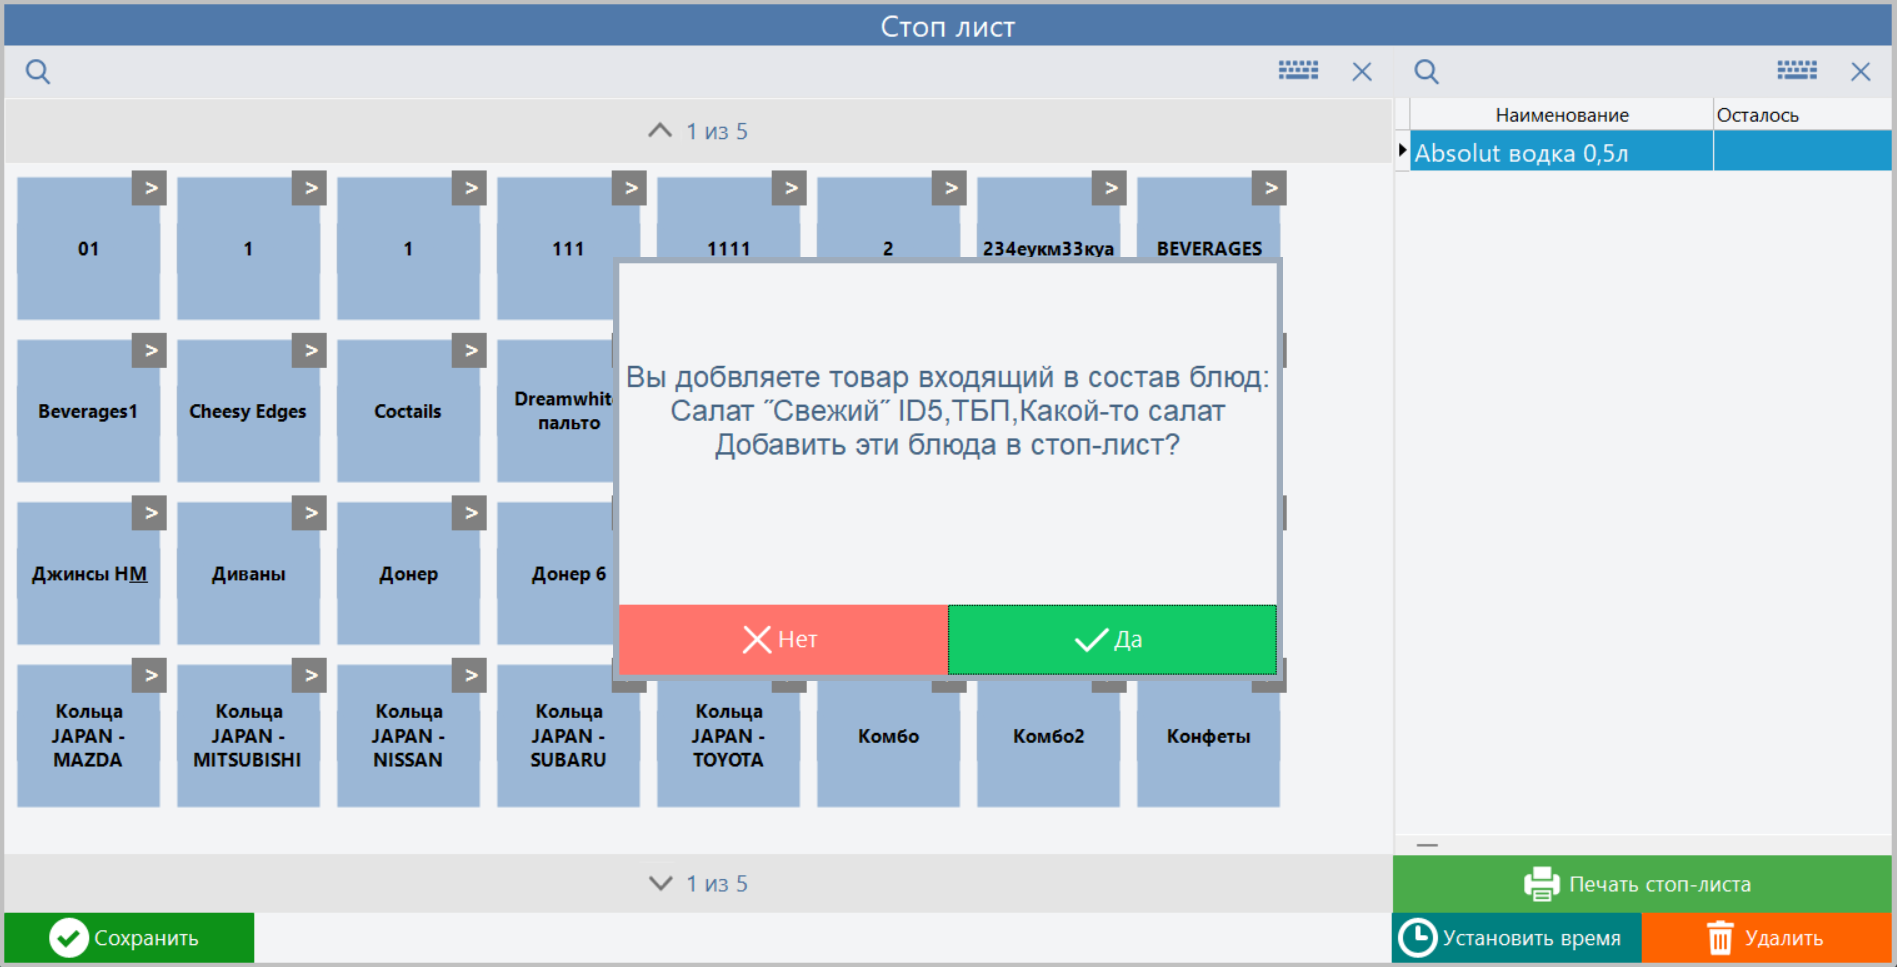Screen dimensions: 1897x967
Task: Click the trash icon on Удалить button
Action: 1720,938
